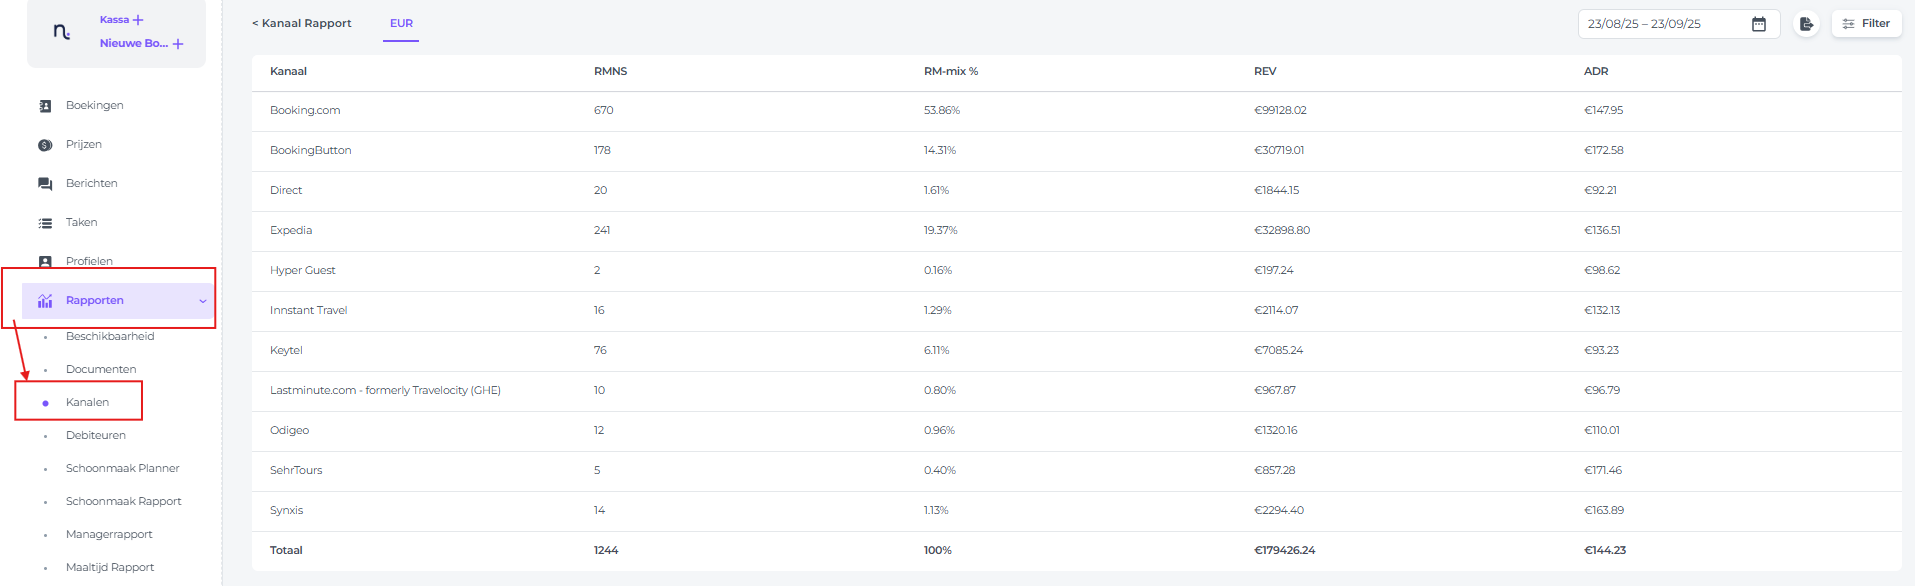Click the Prijzen dollar icon
The height and width of the screenshot is (586, 1915).
(x=45, y=145)
